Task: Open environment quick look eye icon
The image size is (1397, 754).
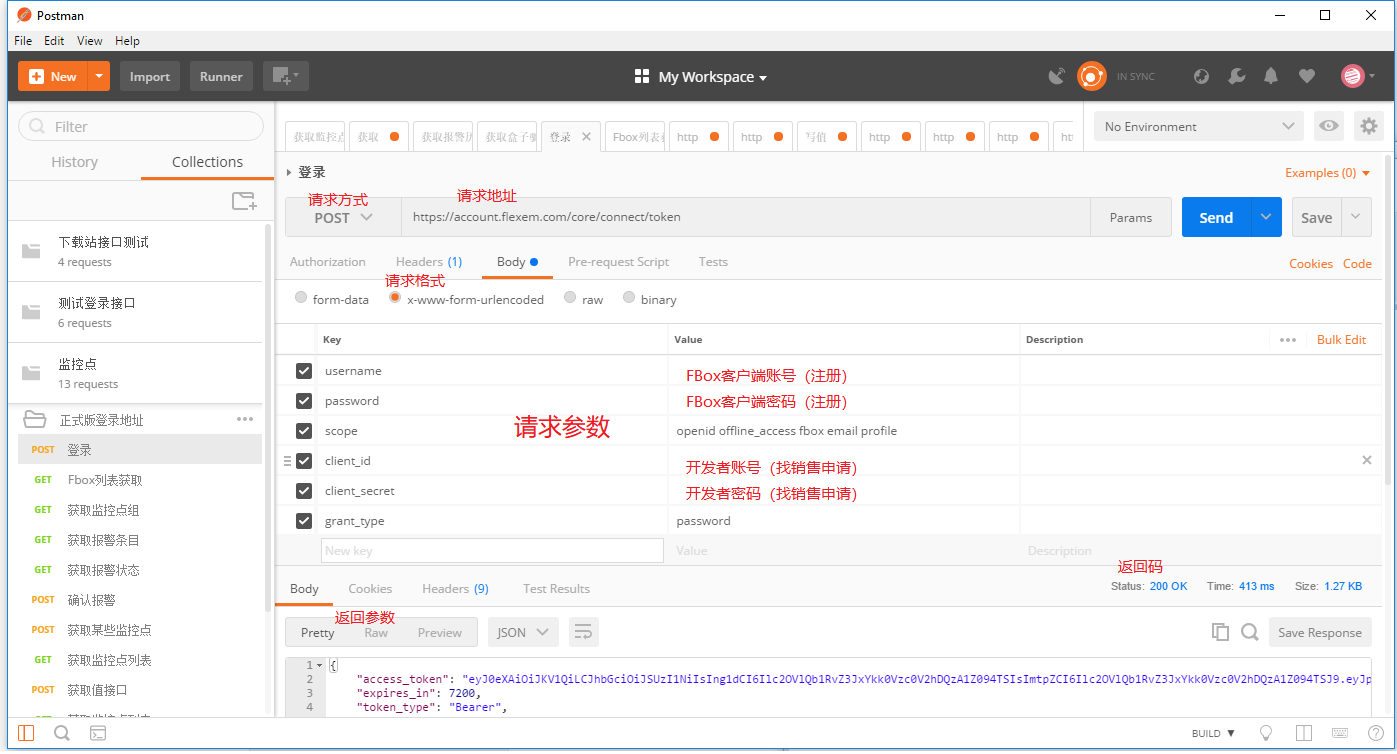Action: point(1328,126)
